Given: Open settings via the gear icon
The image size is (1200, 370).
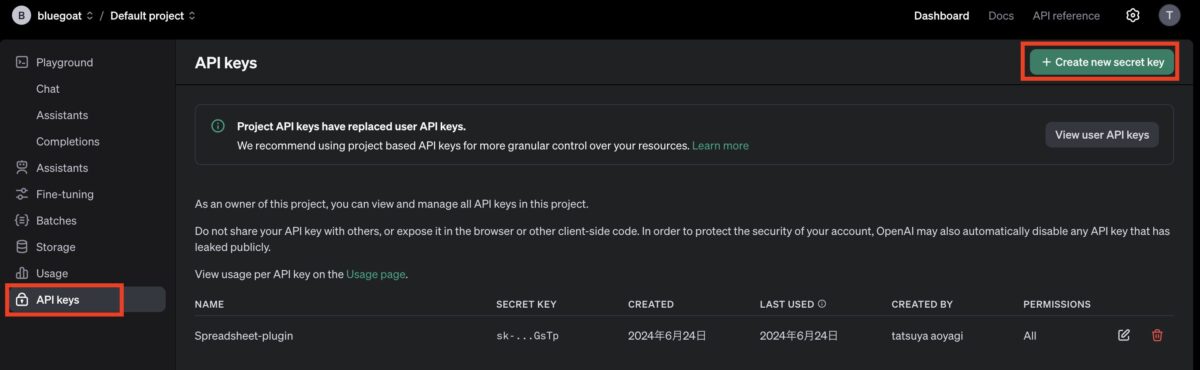Looking at the screenshot, I should tap(1133, 15).
